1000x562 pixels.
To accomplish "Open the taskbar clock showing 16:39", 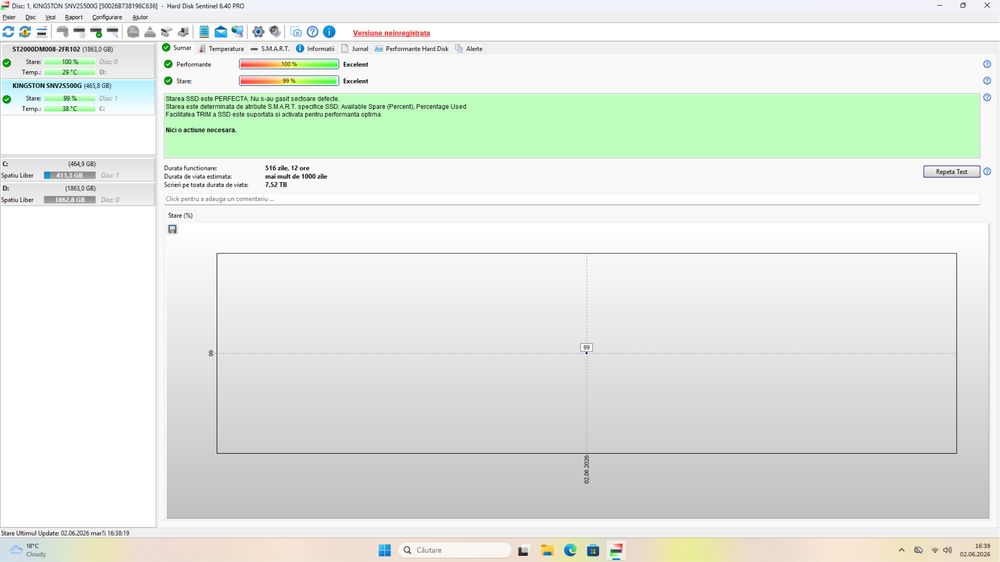I will point(976,550).
